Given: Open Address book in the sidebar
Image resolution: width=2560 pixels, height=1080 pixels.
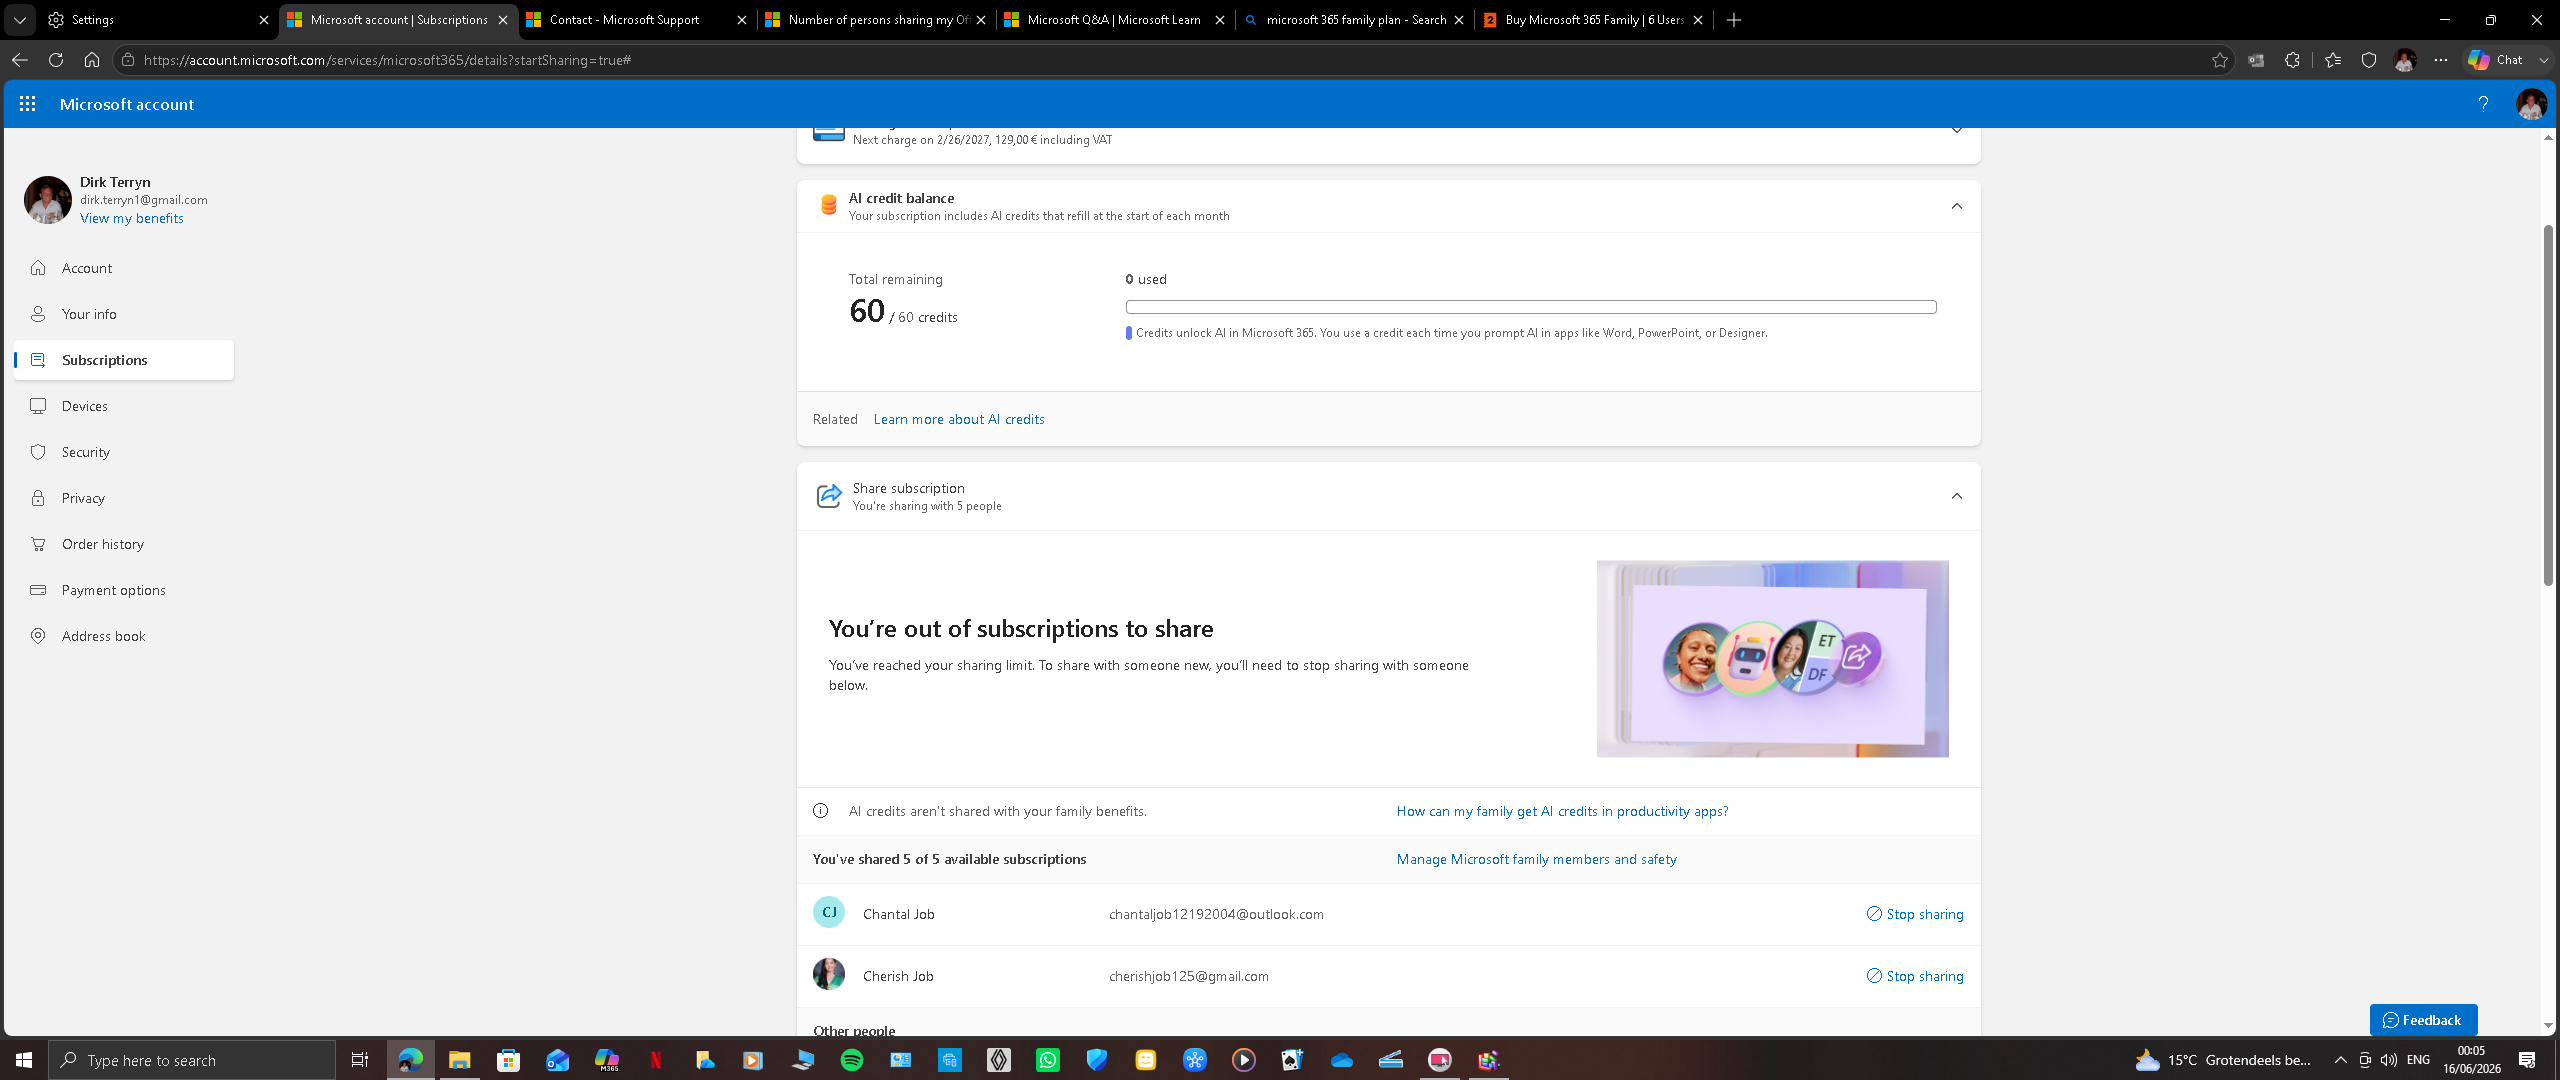Looking at the screenshot, I should pyautogui.click(x=124, y=636).
